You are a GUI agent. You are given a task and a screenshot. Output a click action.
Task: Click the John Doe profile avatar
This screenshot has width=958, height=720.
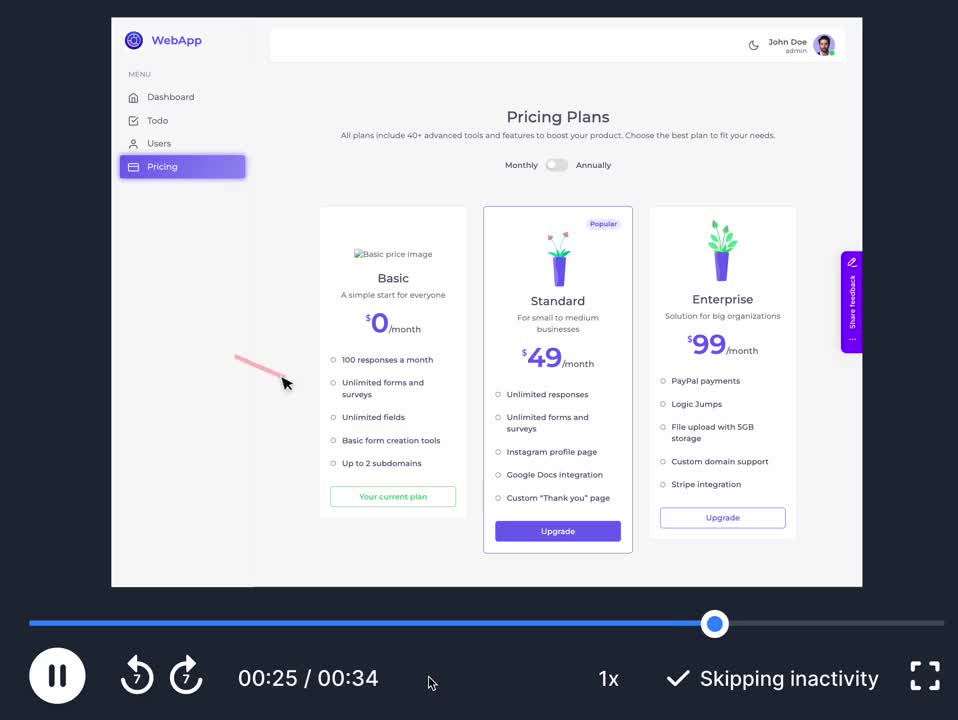824,44
